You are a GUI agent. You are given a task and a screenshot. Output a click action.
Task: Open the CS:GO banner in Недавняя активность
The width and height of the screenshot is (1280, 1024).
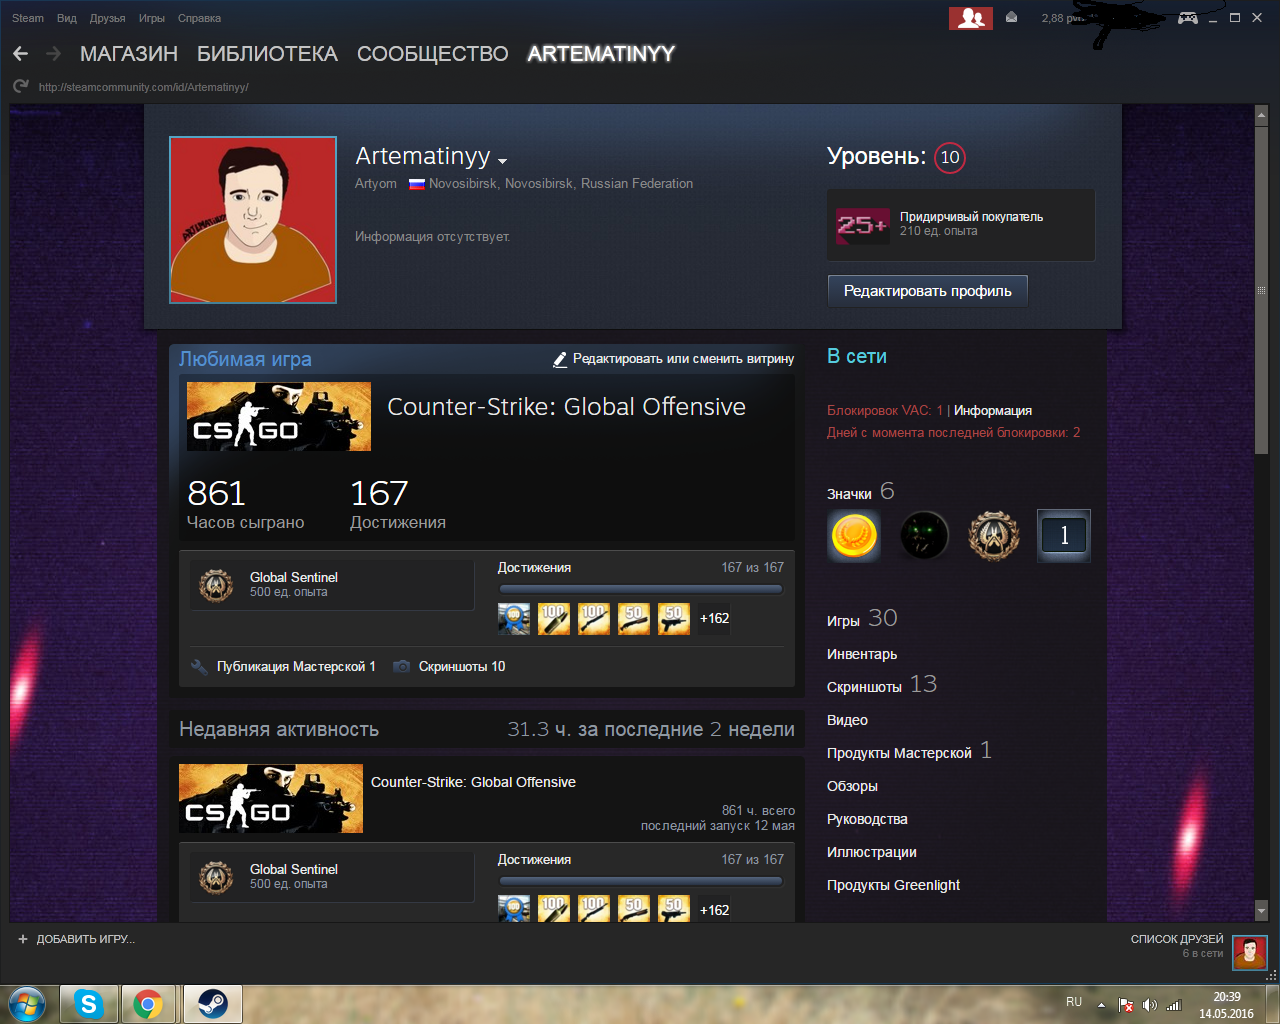[x=271, y=798]
